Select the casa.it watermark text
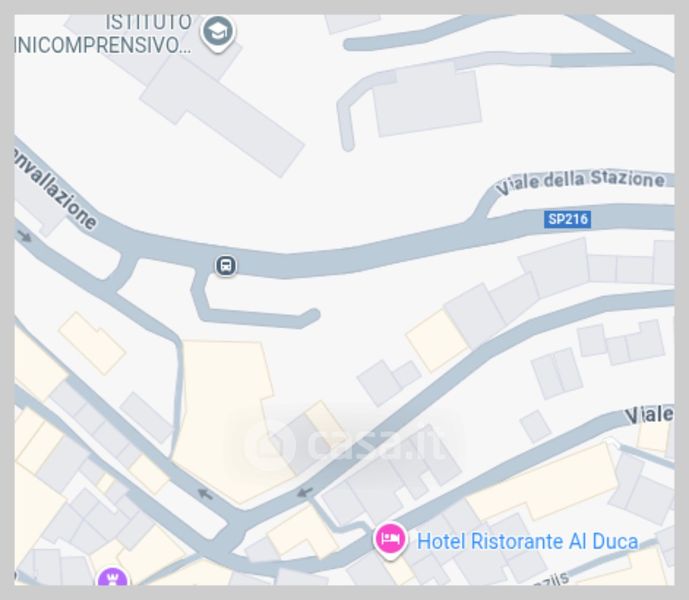 click(375, 444)
